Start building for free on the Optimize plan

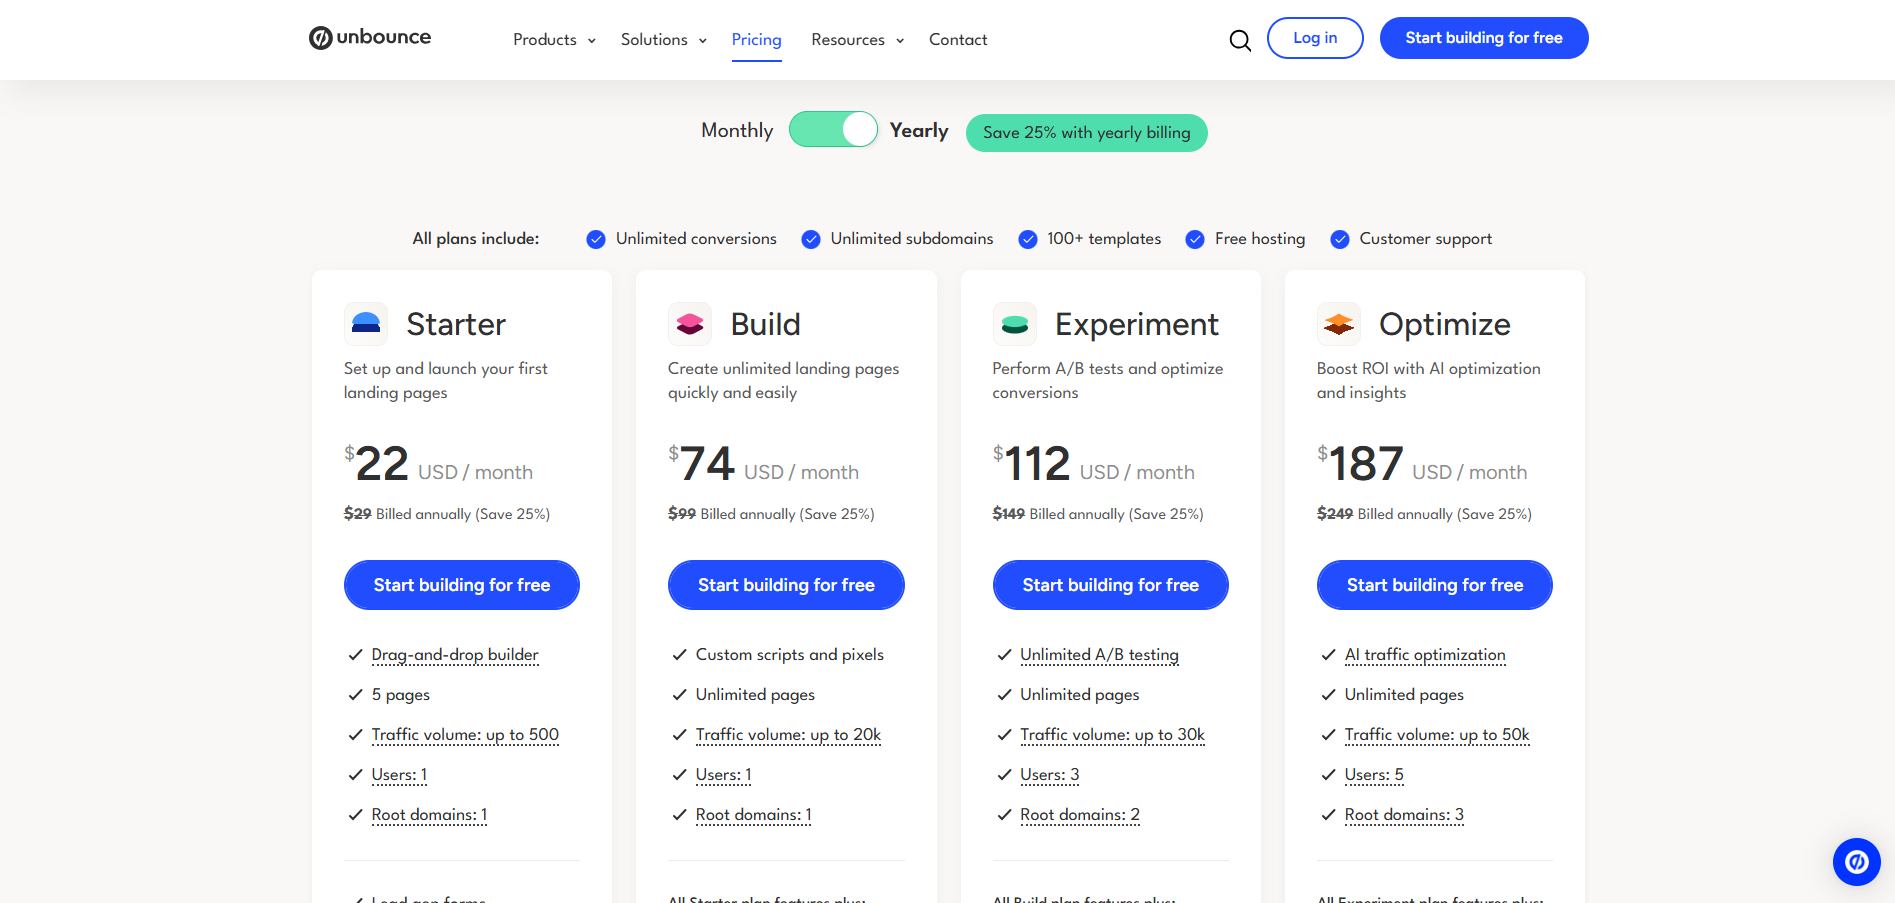[x=1434, y=585]
